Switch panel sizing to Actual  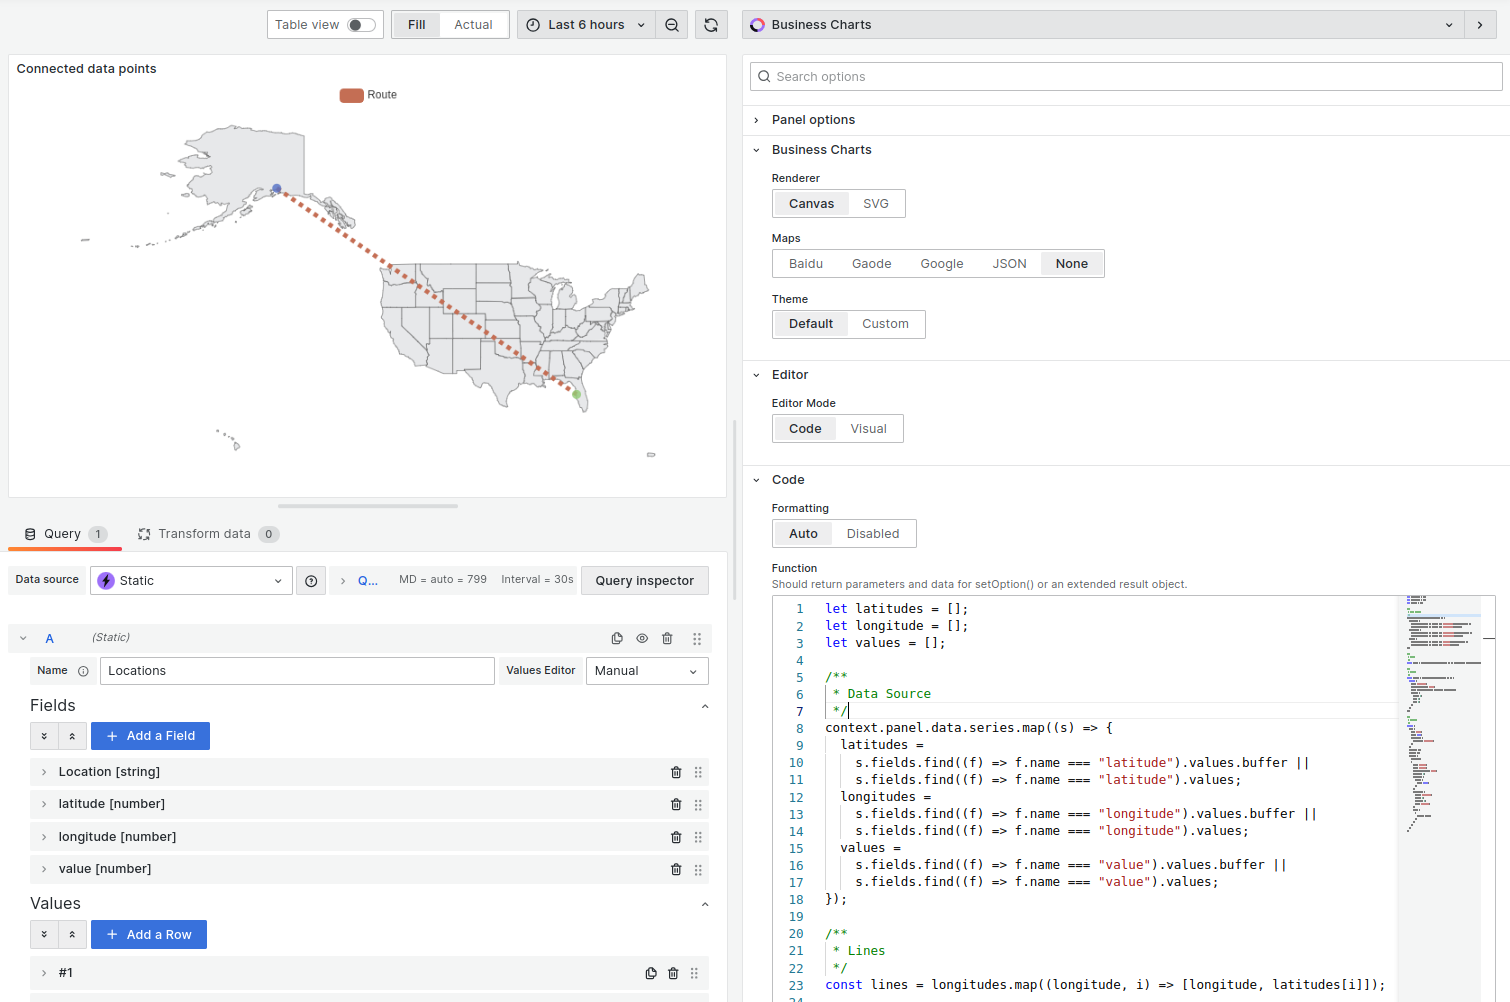click(473, 24)
